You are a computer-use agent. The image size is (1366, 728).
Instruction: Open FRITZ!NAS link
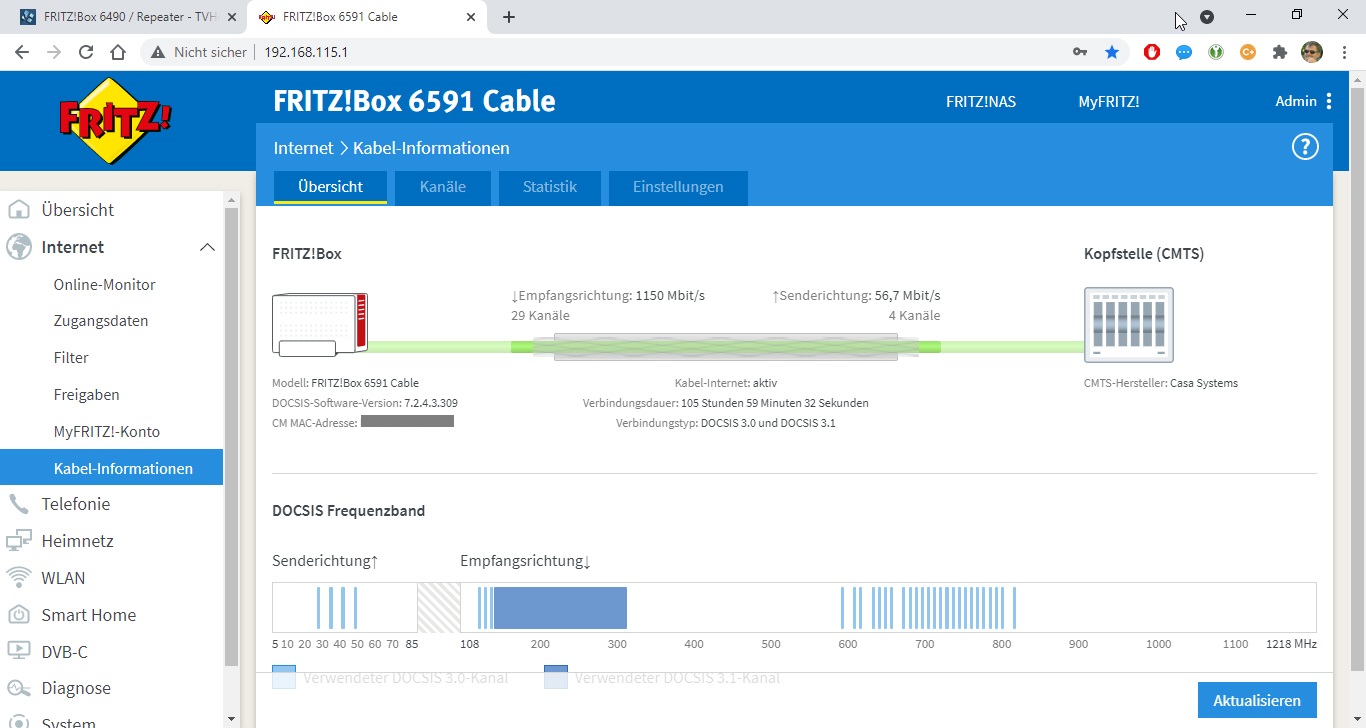coord(981,101)
